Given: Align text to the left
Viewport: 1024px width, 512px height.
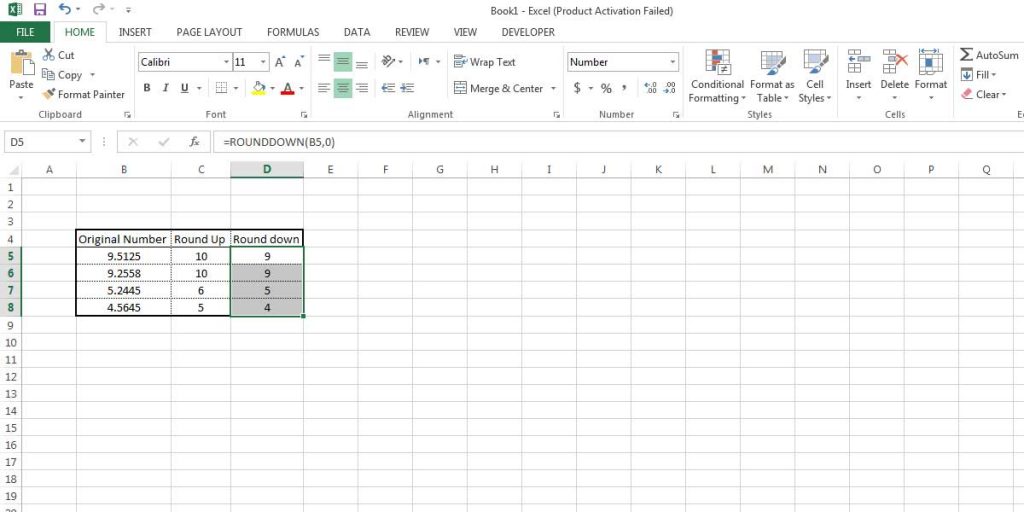Looking at the screenshot, I should click(x=324, y=88).
